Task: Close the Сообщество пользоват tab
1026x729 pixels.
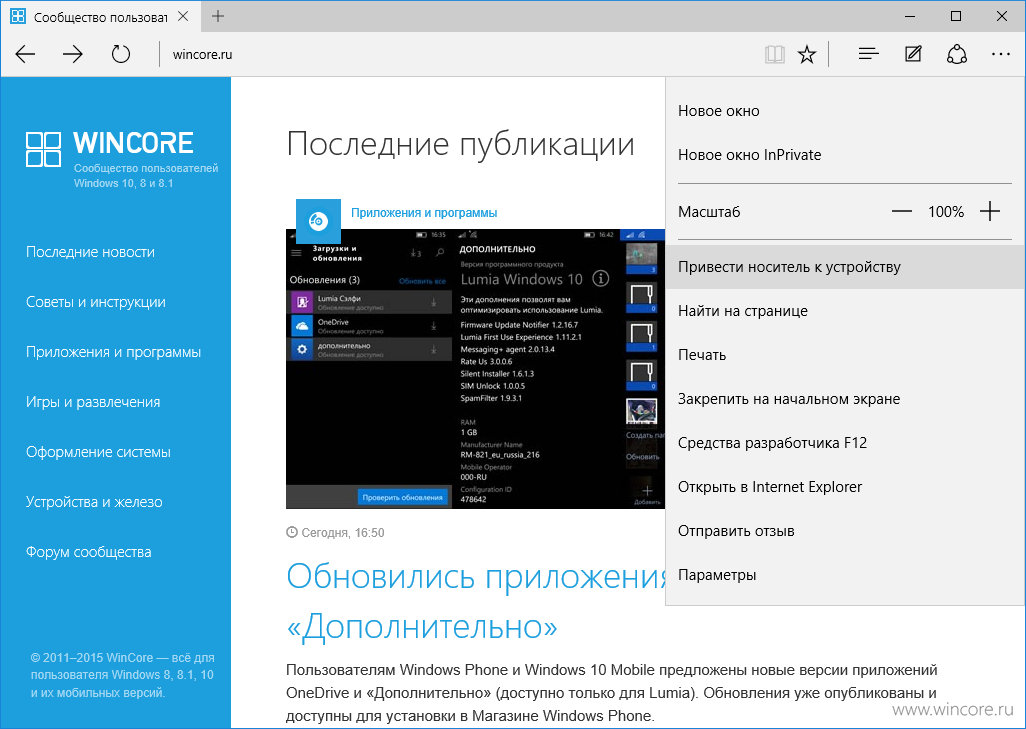Action: pos(183,16)
